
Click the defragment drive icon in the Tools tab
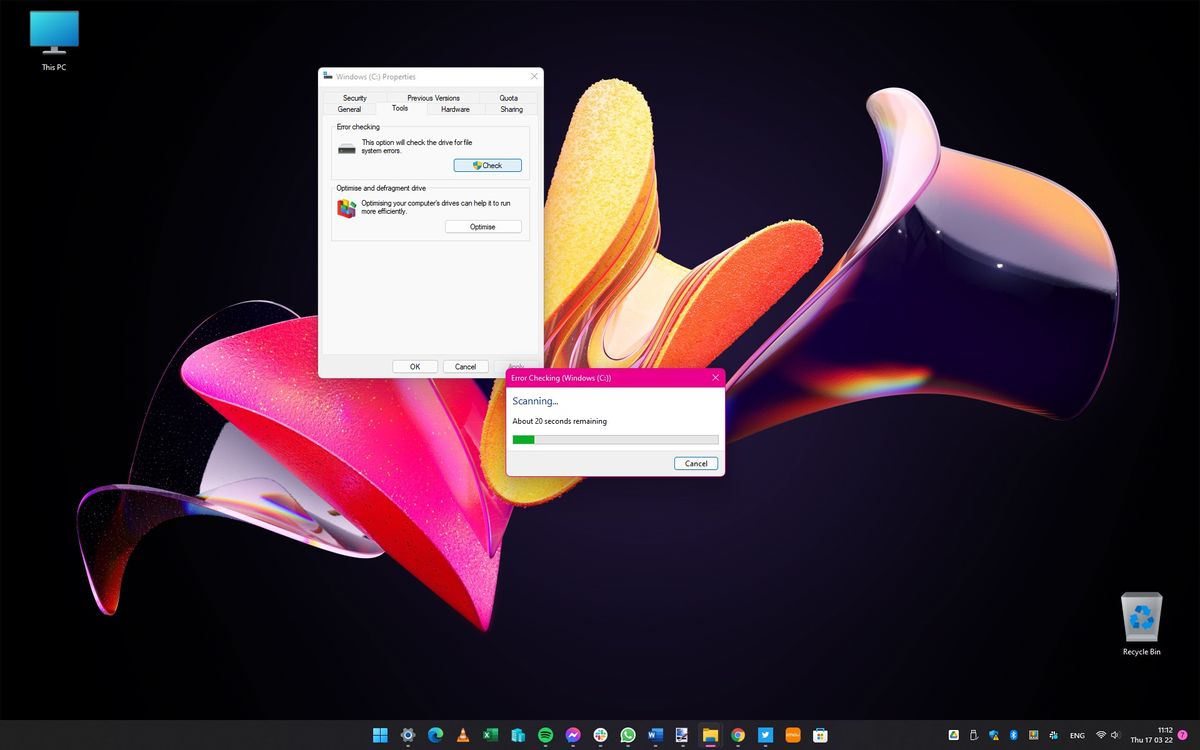click(x=345, y=206)
